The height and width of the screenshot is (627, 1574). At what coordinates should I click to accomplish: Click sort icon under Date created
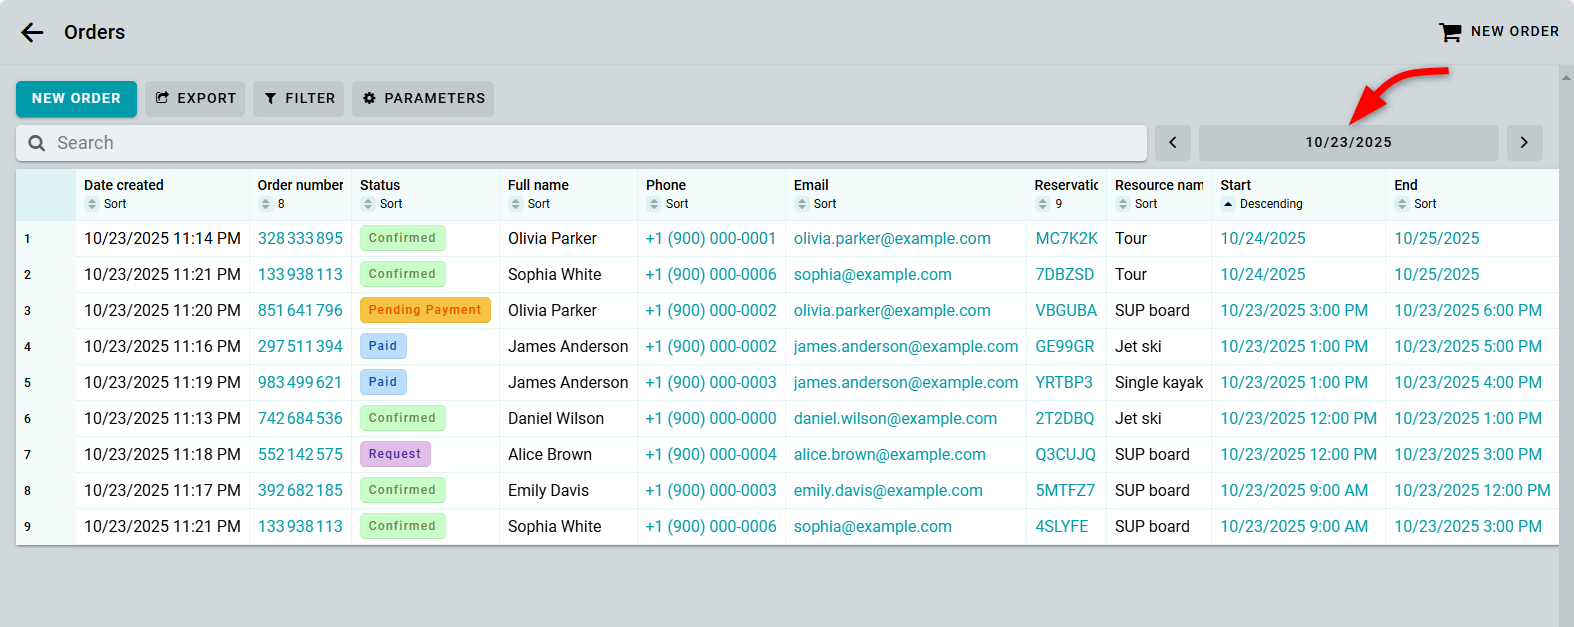click(x=93, y=204)
